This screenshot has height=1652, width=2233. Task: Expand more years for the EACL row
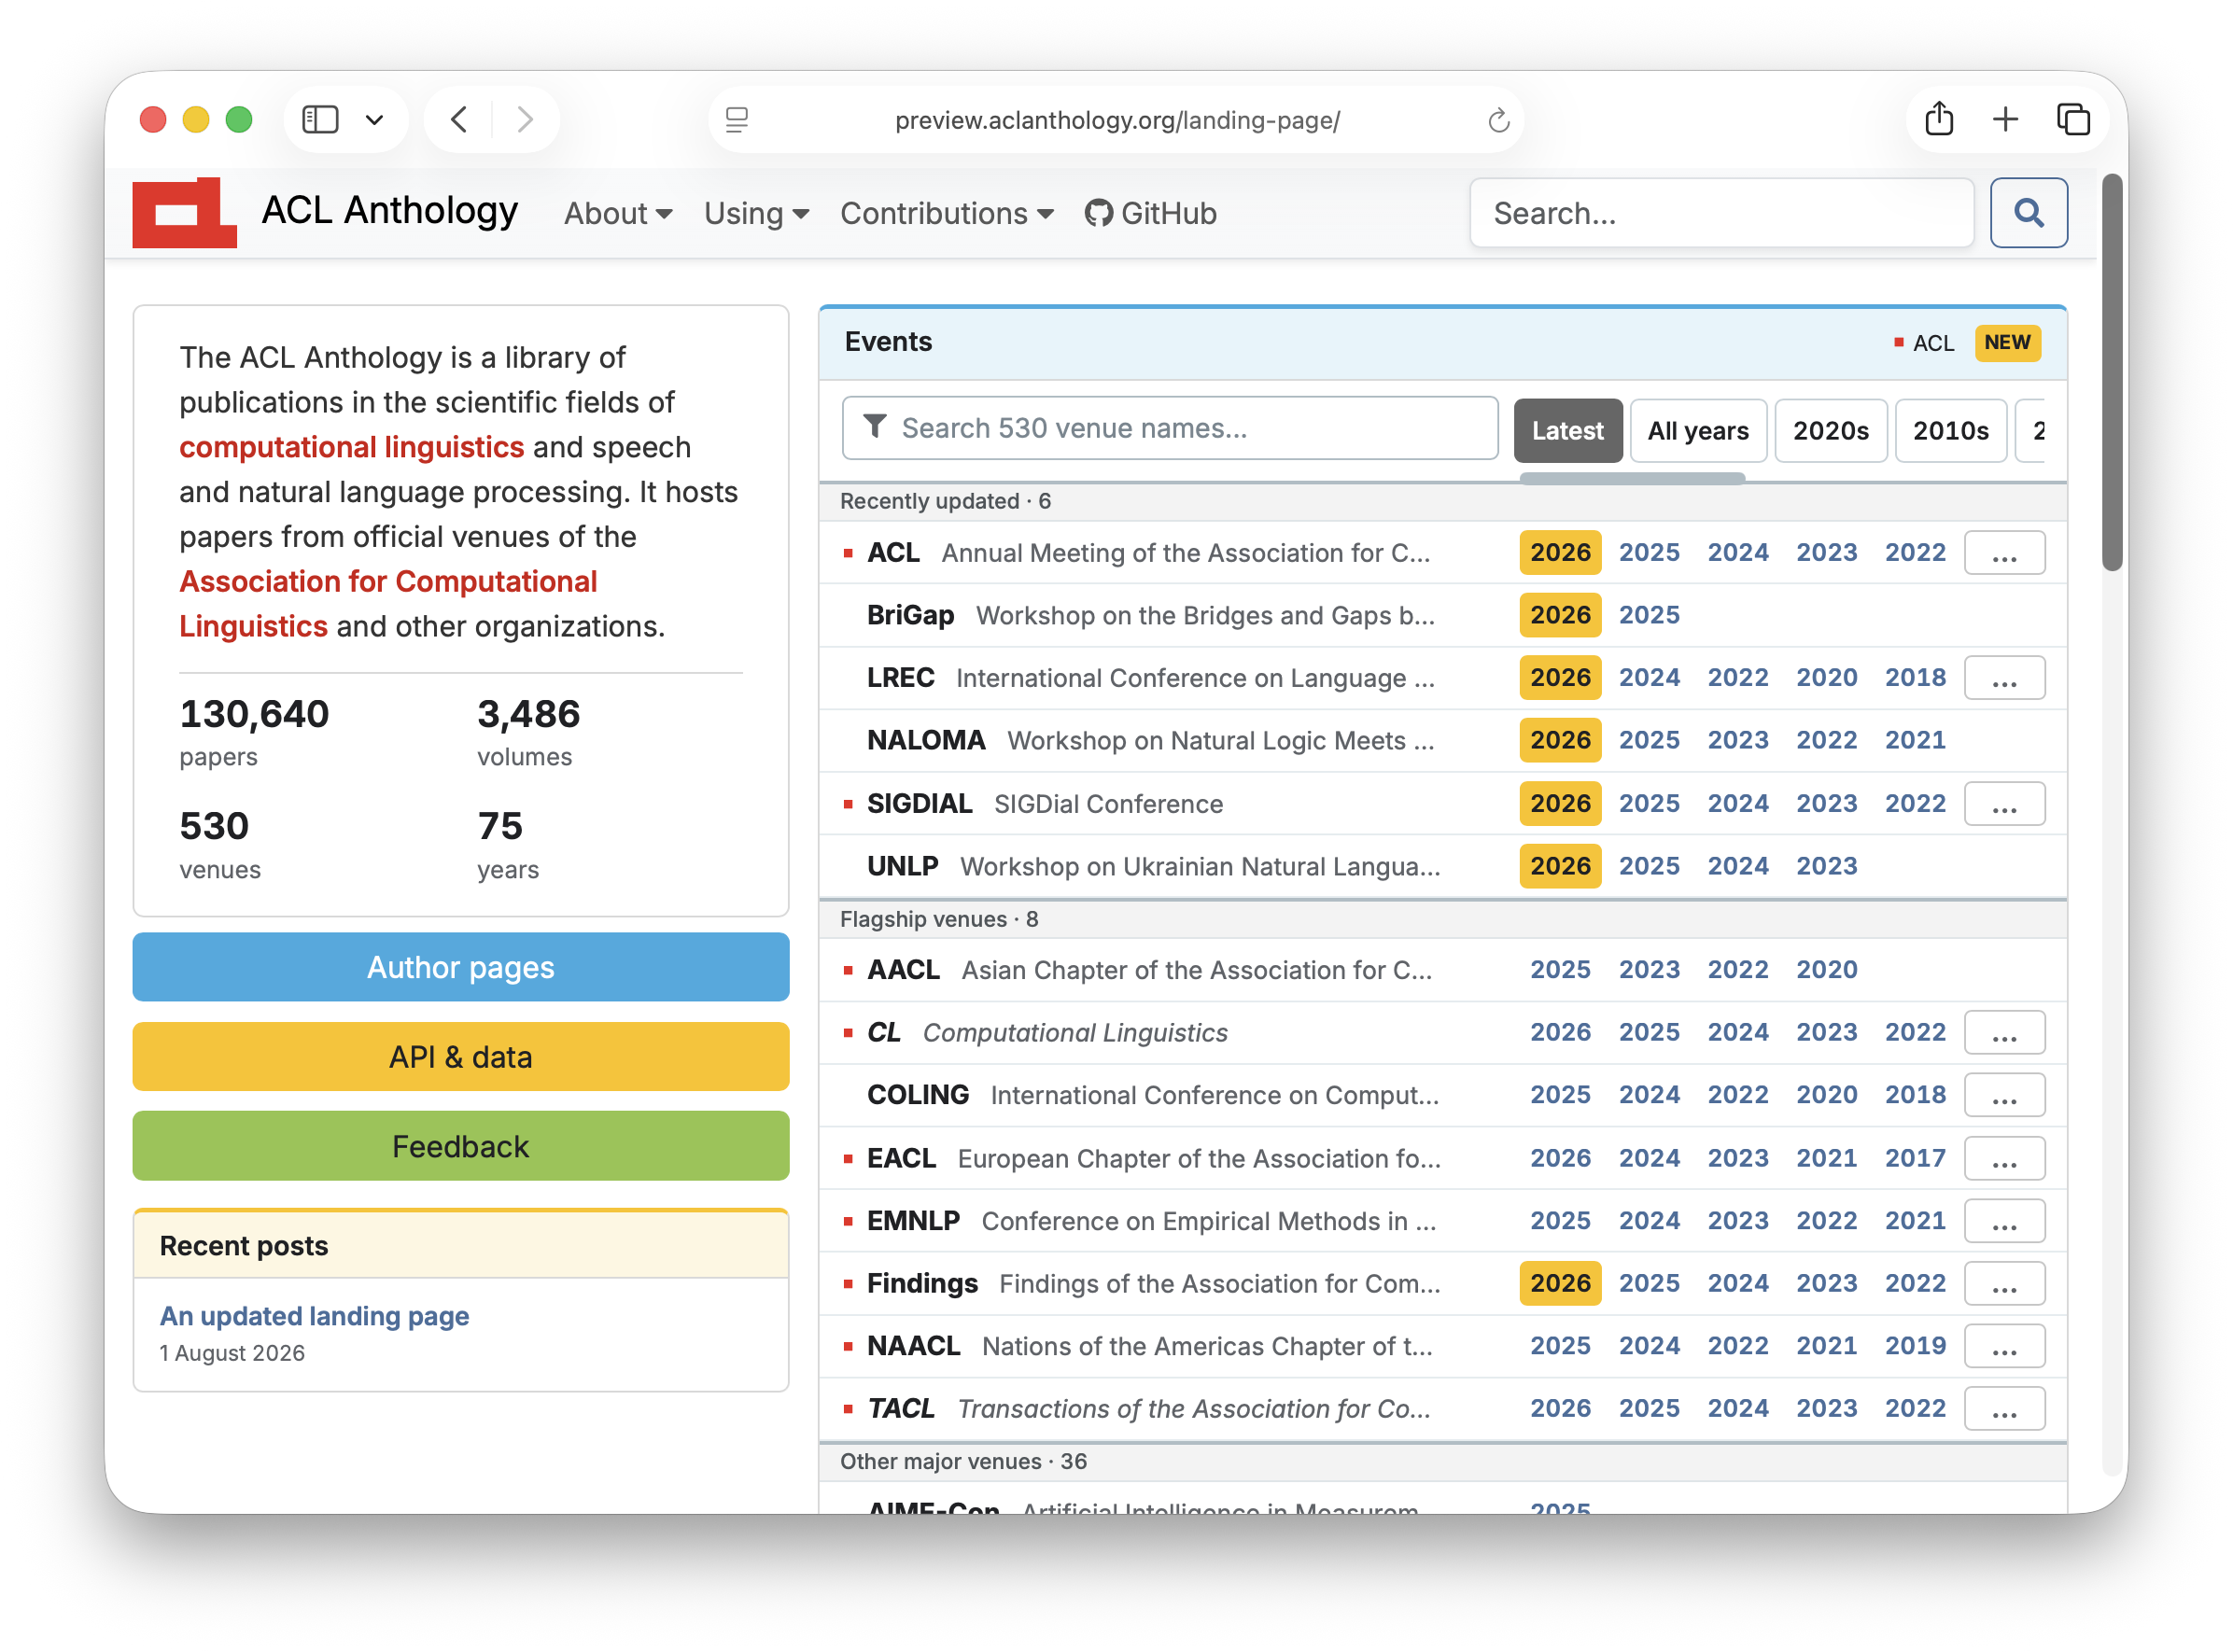point(2003,1158)
